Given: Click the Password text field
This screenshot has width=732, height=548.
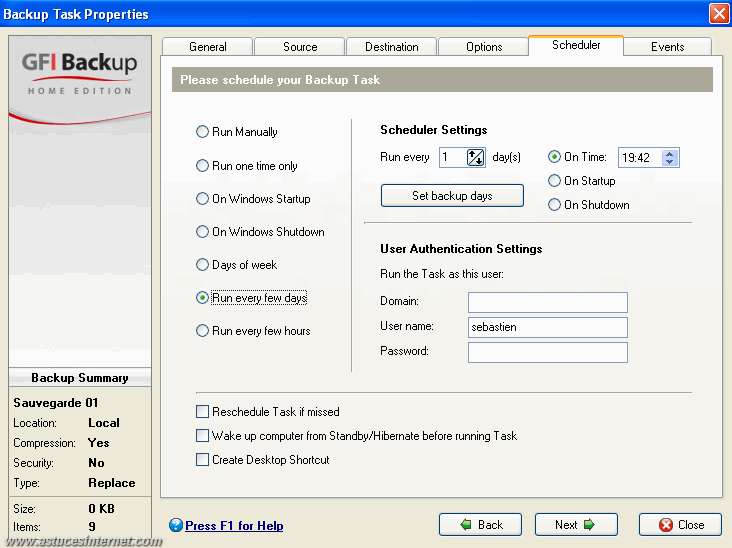Looking at the screenshot, I should [548, 352].
